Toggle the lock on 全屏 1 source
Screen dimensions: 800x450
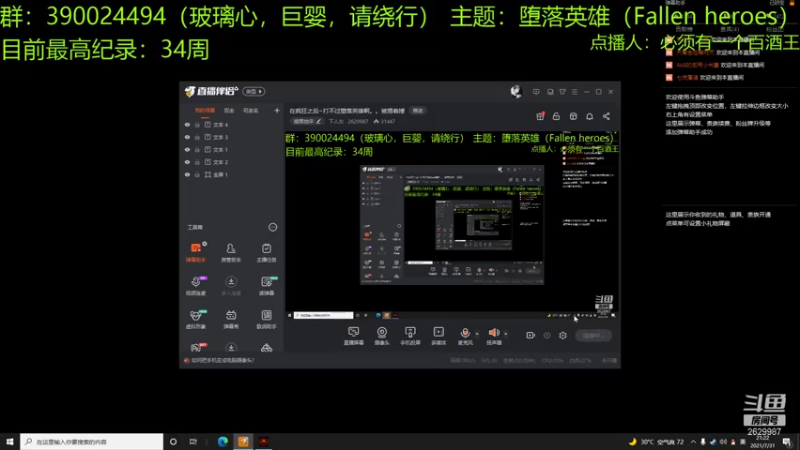[x=197, y=174]
